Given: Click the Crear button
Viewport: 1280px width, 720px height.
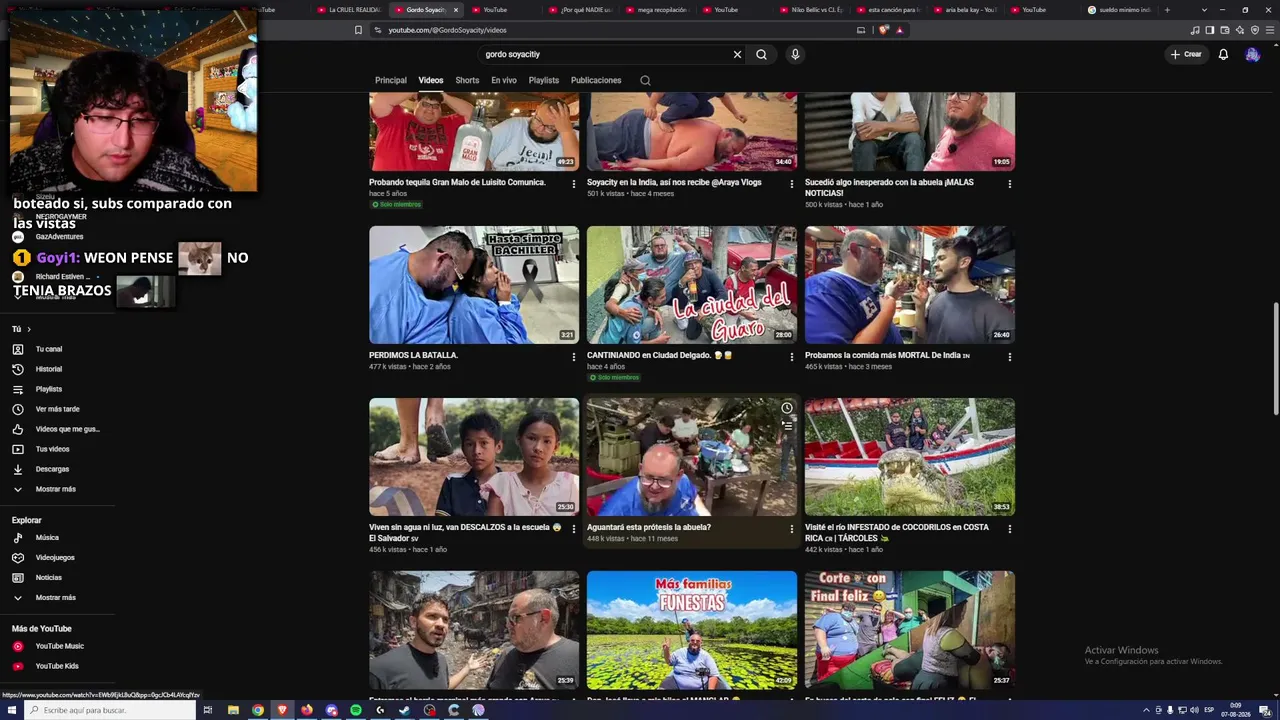Looking at the screenshot, I should pyautogui.click(x=1186, y=55).
